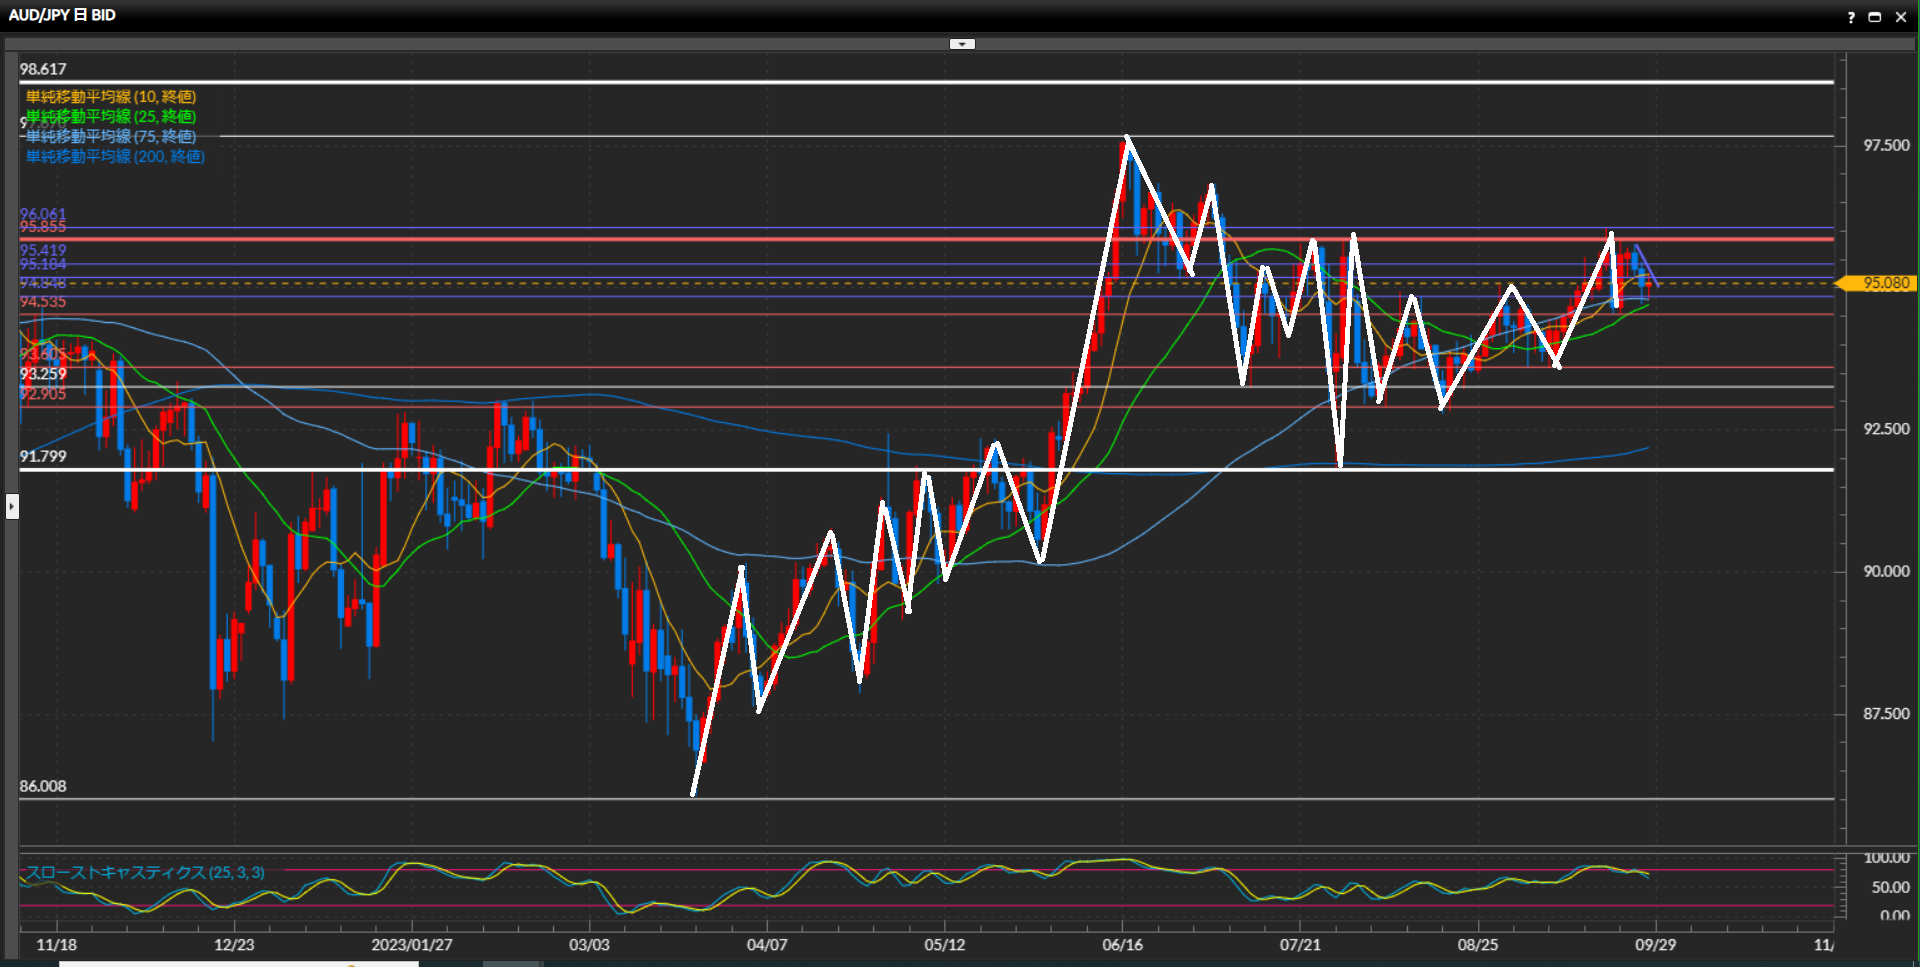The height and width of the screenshot is (967, 1920).
Task: Click the 09/29 date on time axis
Action: [x=1655, y=945]
